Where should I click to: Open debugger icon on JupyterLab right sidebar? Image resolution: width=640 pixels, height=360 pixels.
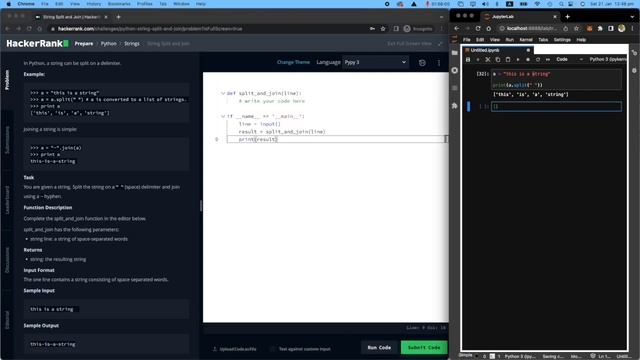(634, 70)
